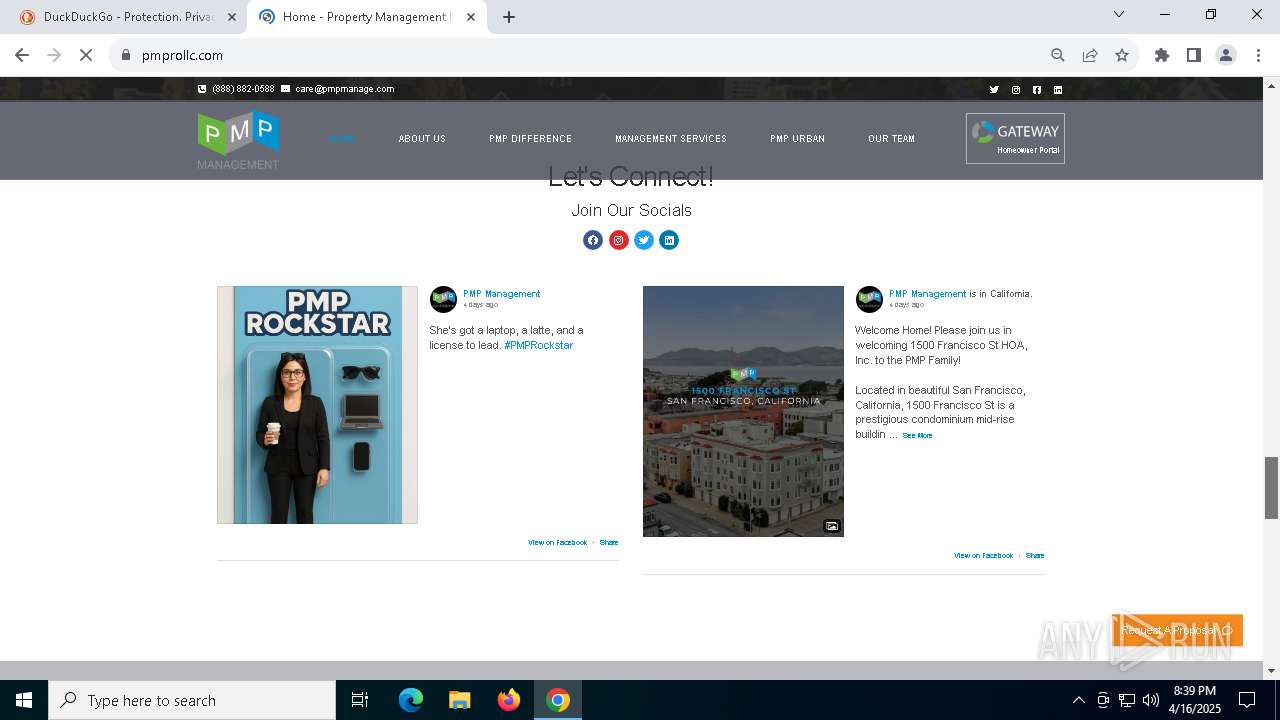The image size is (1280, 720).
Task: Email care@pmpmanage.com link
Action: tap(338, 89)
